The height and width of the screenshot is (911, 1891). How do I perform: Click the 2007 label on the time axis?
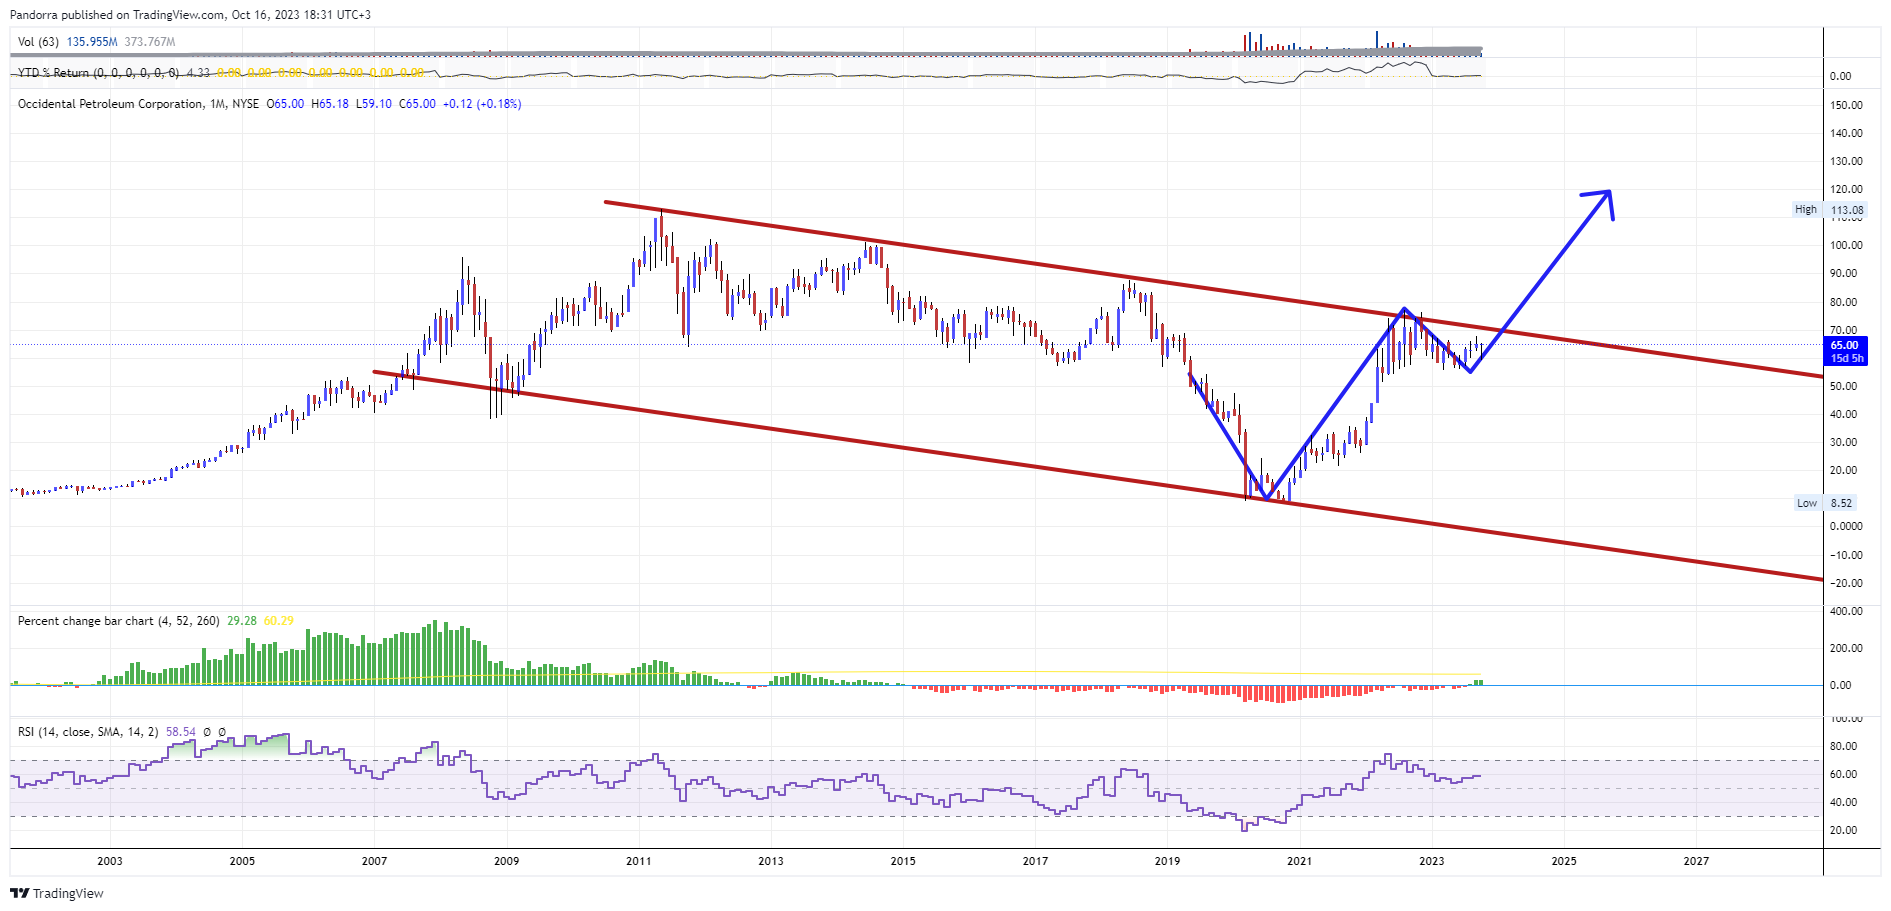point(374,861)
